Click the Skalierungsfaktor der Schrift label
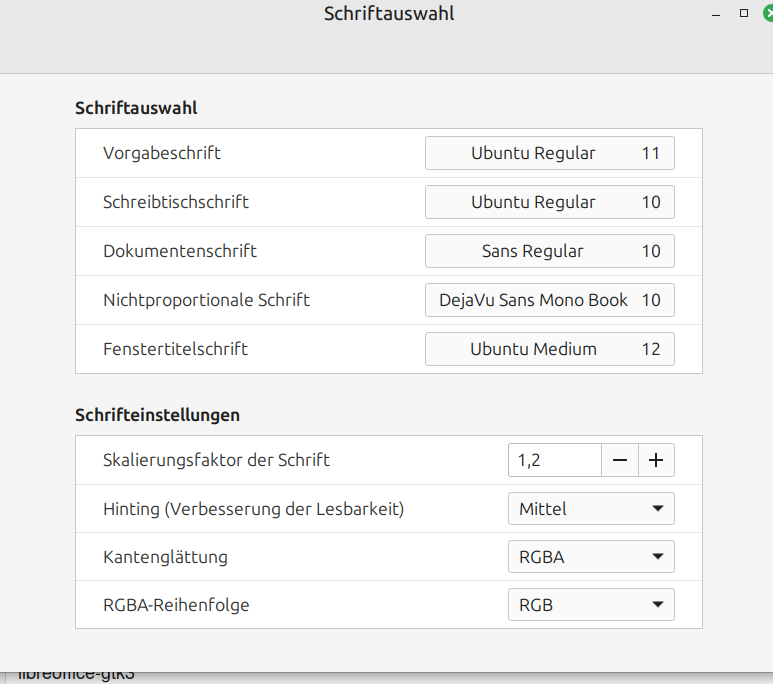 point(216,460)
